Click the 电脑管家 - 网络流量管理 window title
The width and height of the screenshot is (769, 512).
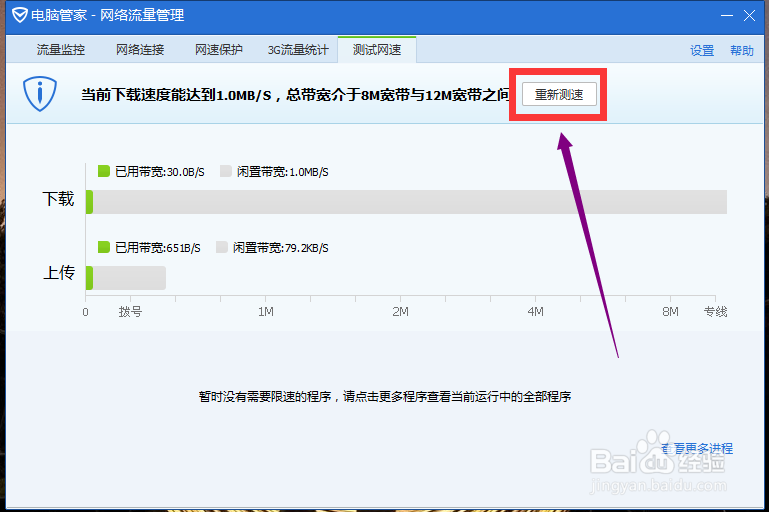tap(107, 15)
